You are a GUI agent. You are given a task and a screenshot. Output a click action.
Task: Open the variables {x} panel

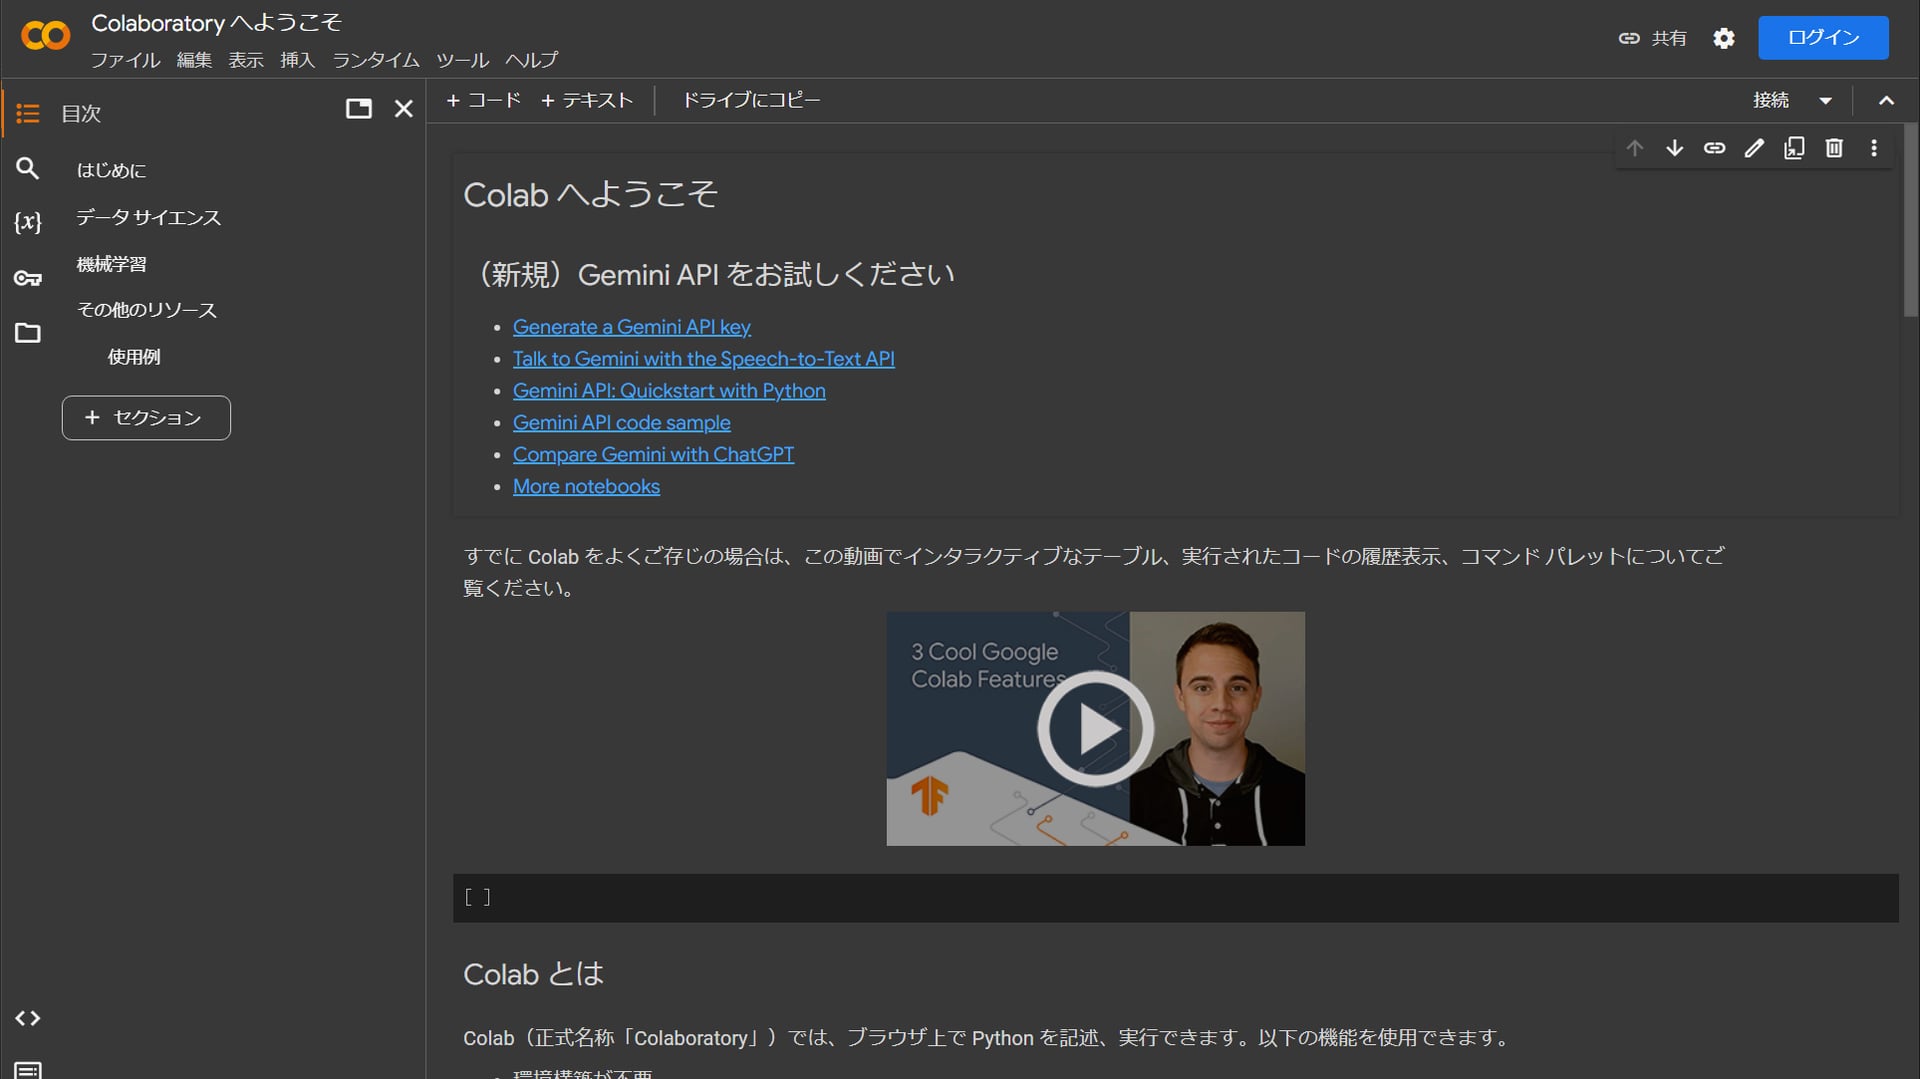(28, 222)
